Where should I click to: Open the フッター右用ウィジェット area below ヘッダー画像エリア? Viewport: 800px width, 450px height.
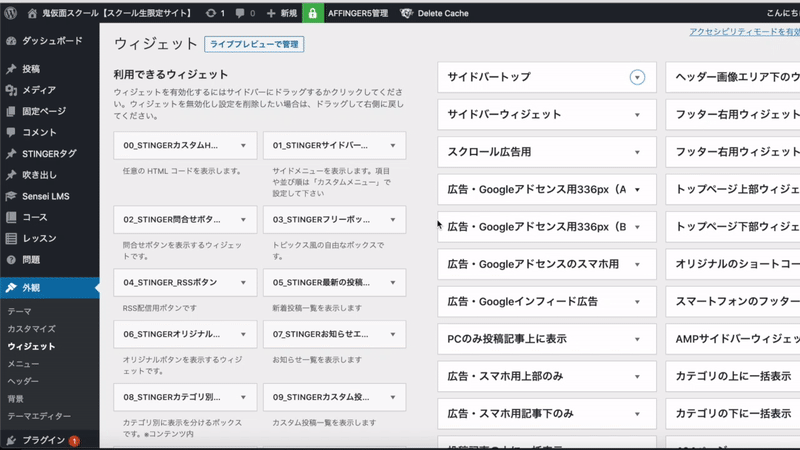click(x=733, y=115)
